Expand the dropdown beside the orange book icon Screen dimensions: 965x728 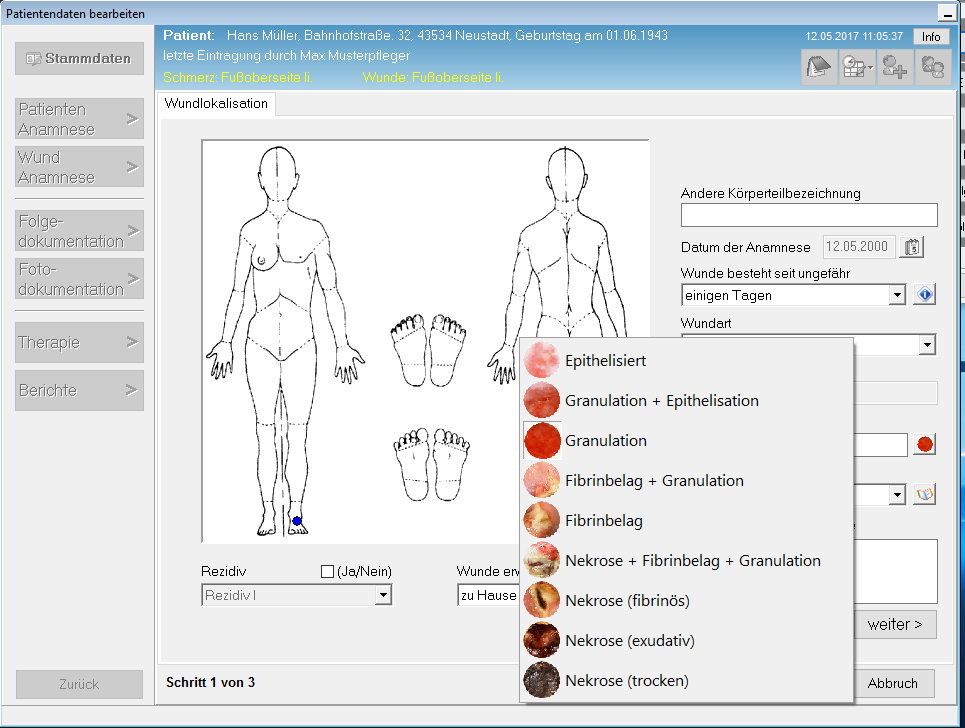[898, 494]
